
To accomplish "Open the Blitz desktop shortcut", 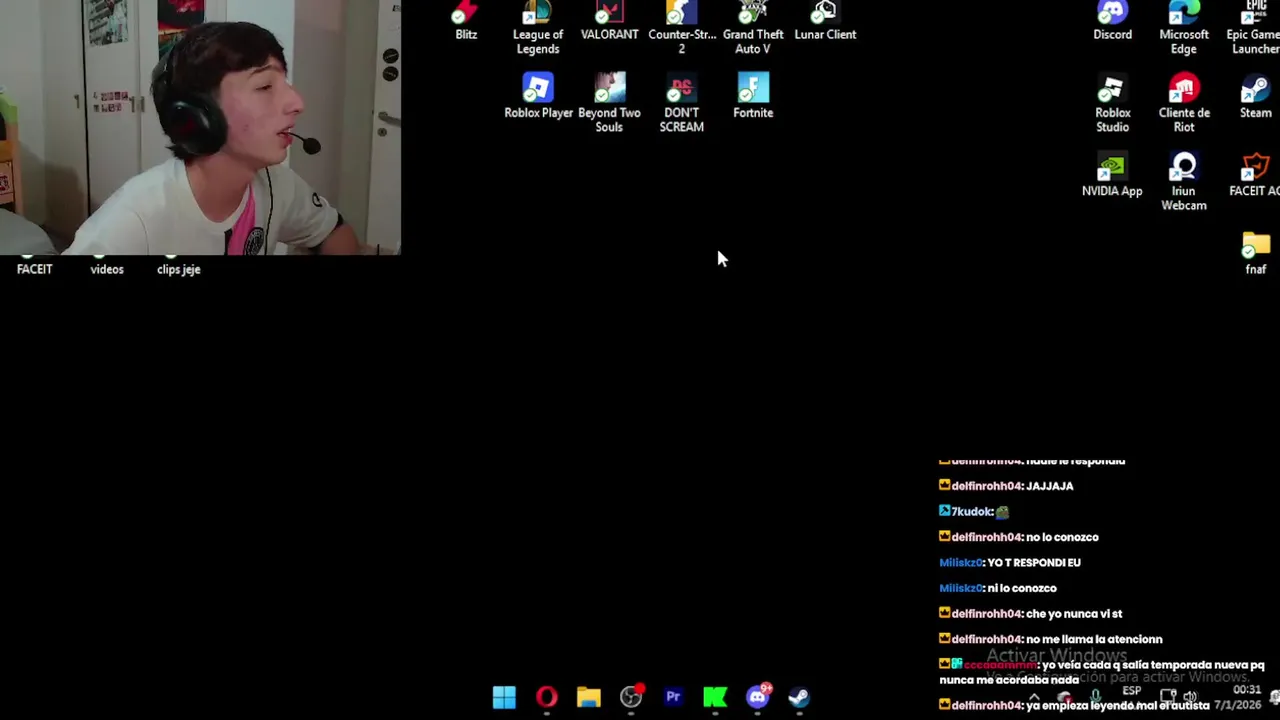I will coord(466,20).
